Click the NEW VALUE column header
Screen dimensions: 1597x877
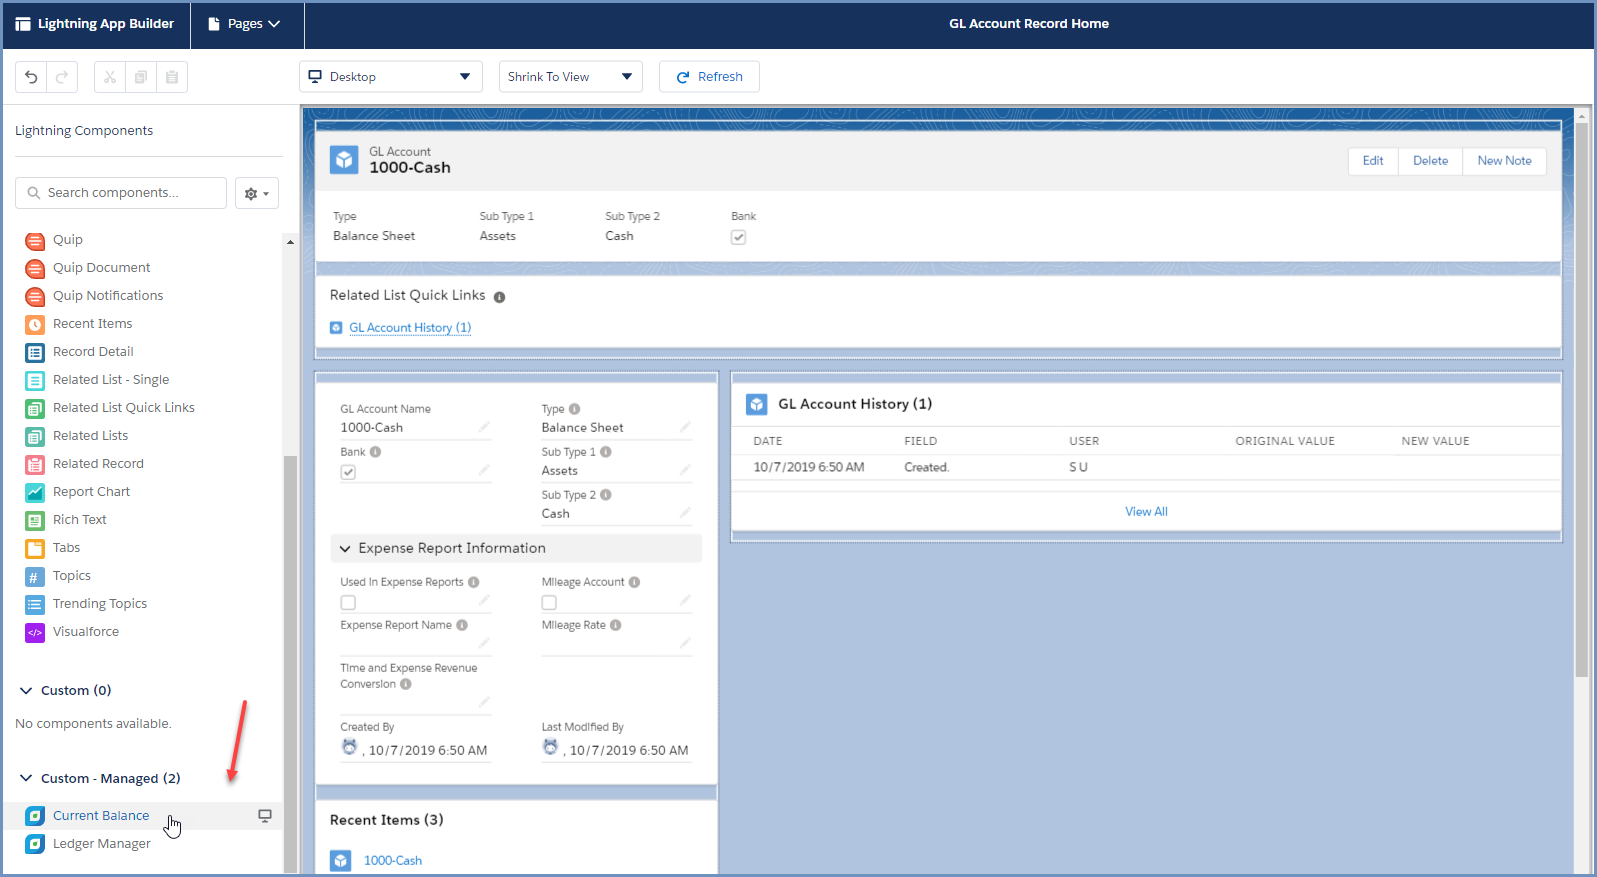pos(1435,441)
